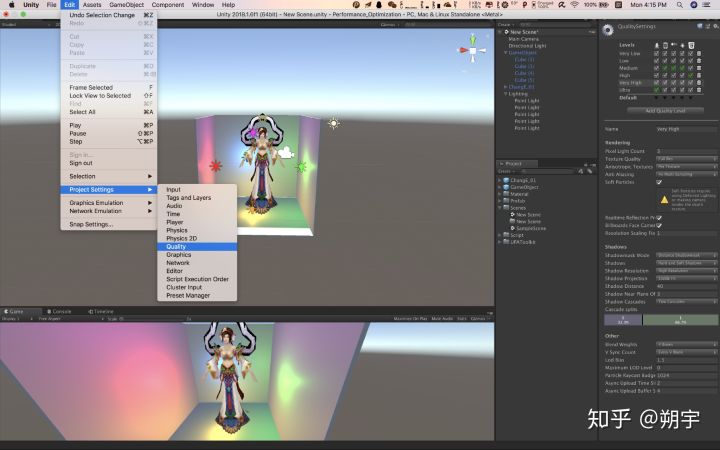Select the green point light gizmo

[x=301, y=167]
